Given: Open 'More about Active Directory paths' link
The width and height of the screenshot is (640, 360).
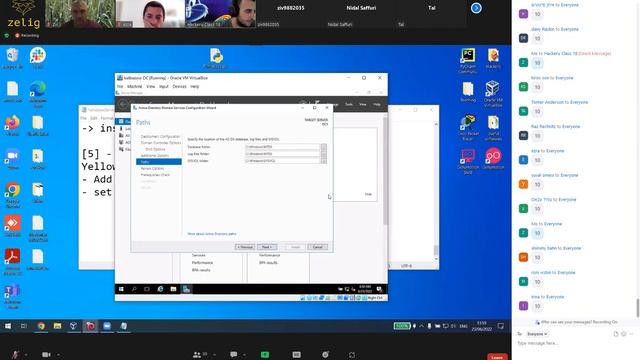Looking at the screenshot, I should pos(212,234).
